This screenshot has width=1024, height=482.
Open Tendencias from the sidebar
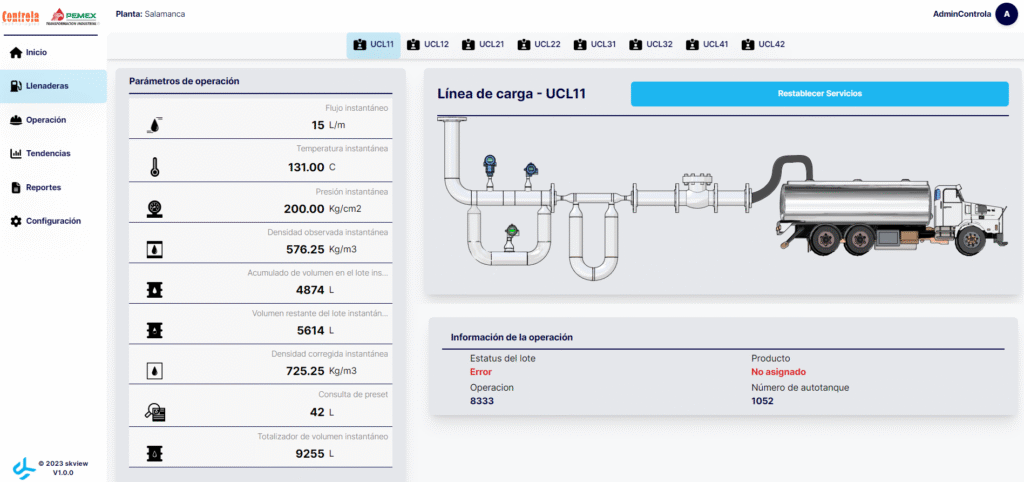(x=47, y=154)
